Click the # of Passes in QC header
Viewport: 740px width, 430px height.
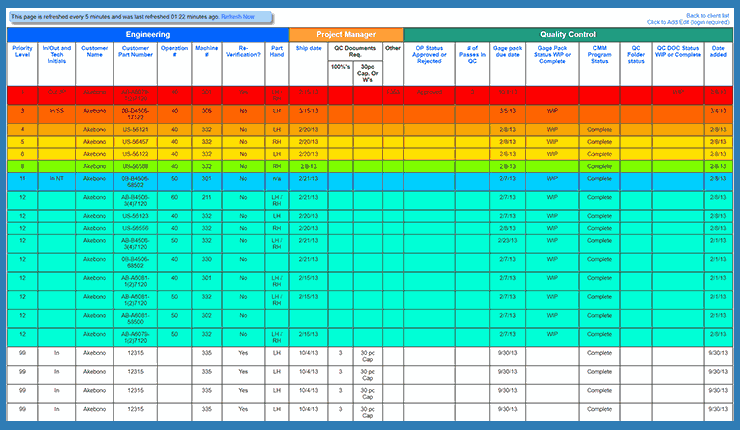472,55
